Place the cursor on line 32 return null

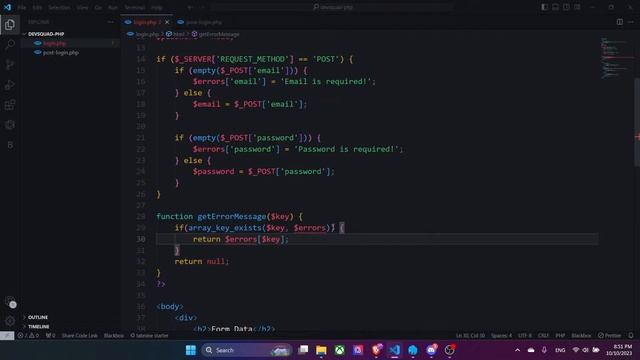[202, 262]
